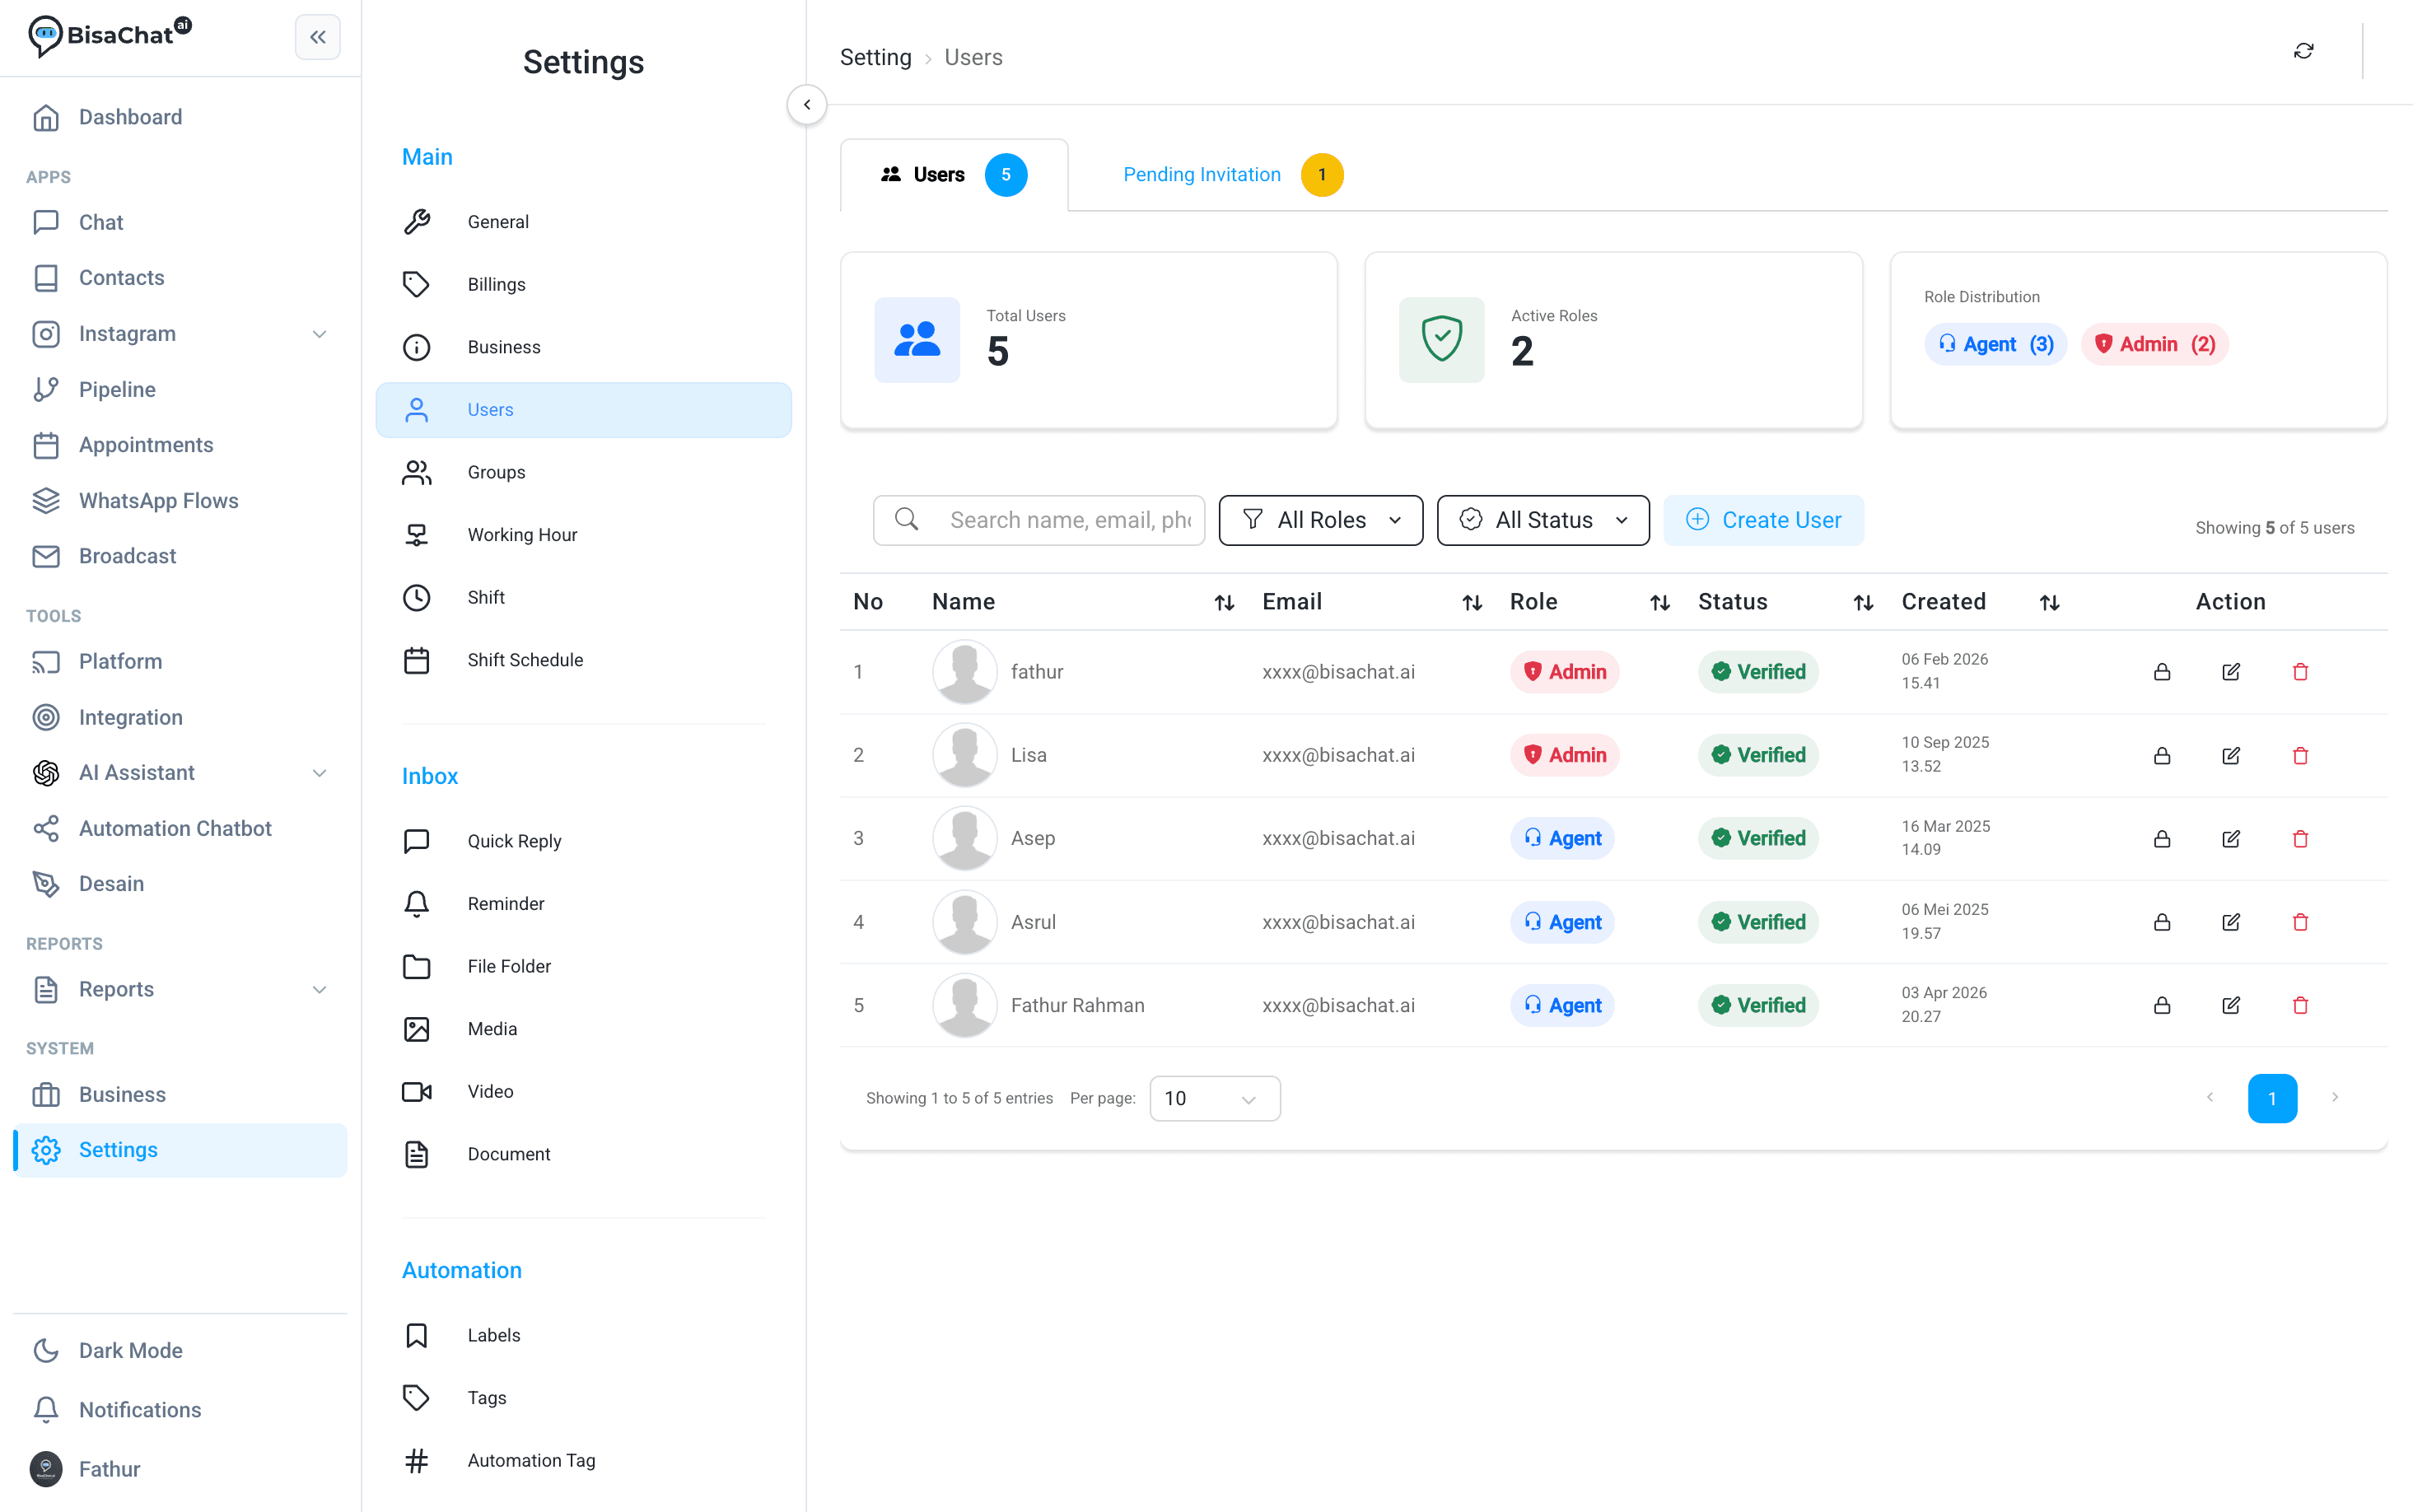2413x1512 pixels.
Task: Open the All Status filter dropdown
Action: pyautogui.click(x=1542, y=520)
